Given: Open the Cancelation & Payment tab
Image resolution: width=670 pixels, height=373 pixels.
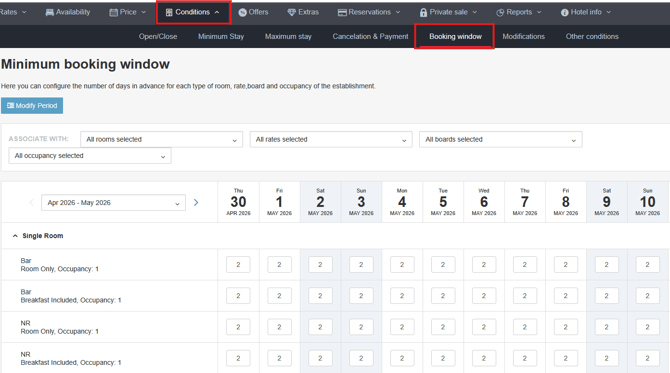Looking at the screenshot, I should 370,36.
